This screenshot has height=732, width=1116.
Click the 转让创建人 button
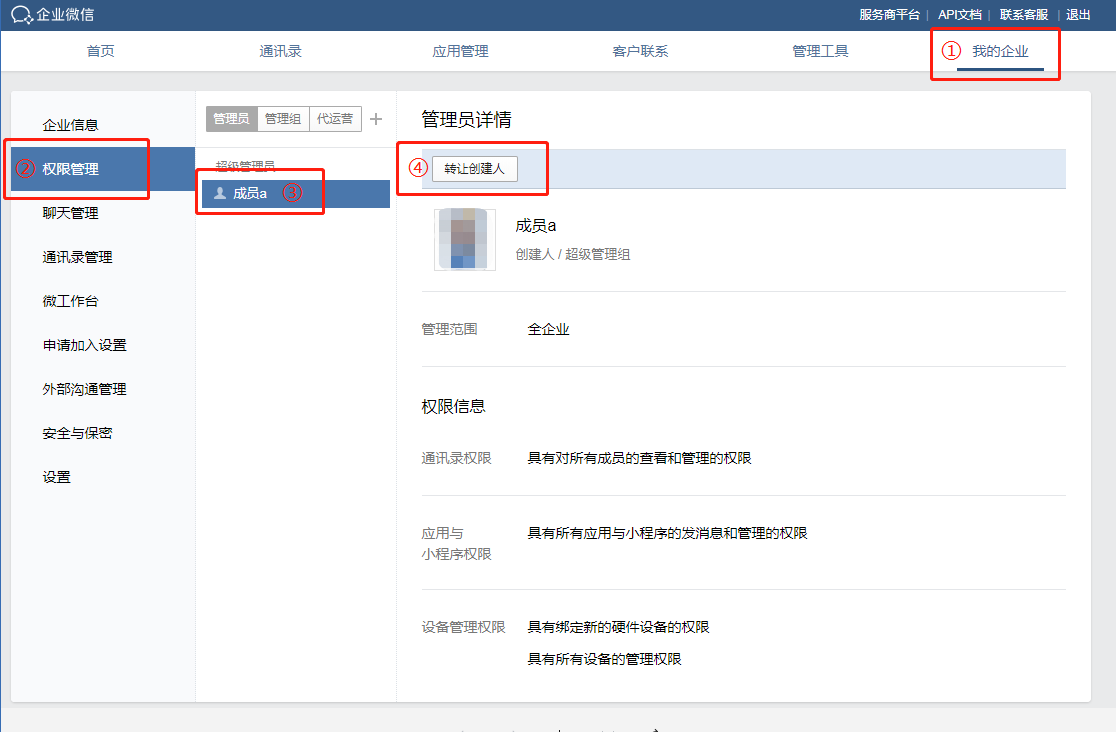click(x=475, y=168)
